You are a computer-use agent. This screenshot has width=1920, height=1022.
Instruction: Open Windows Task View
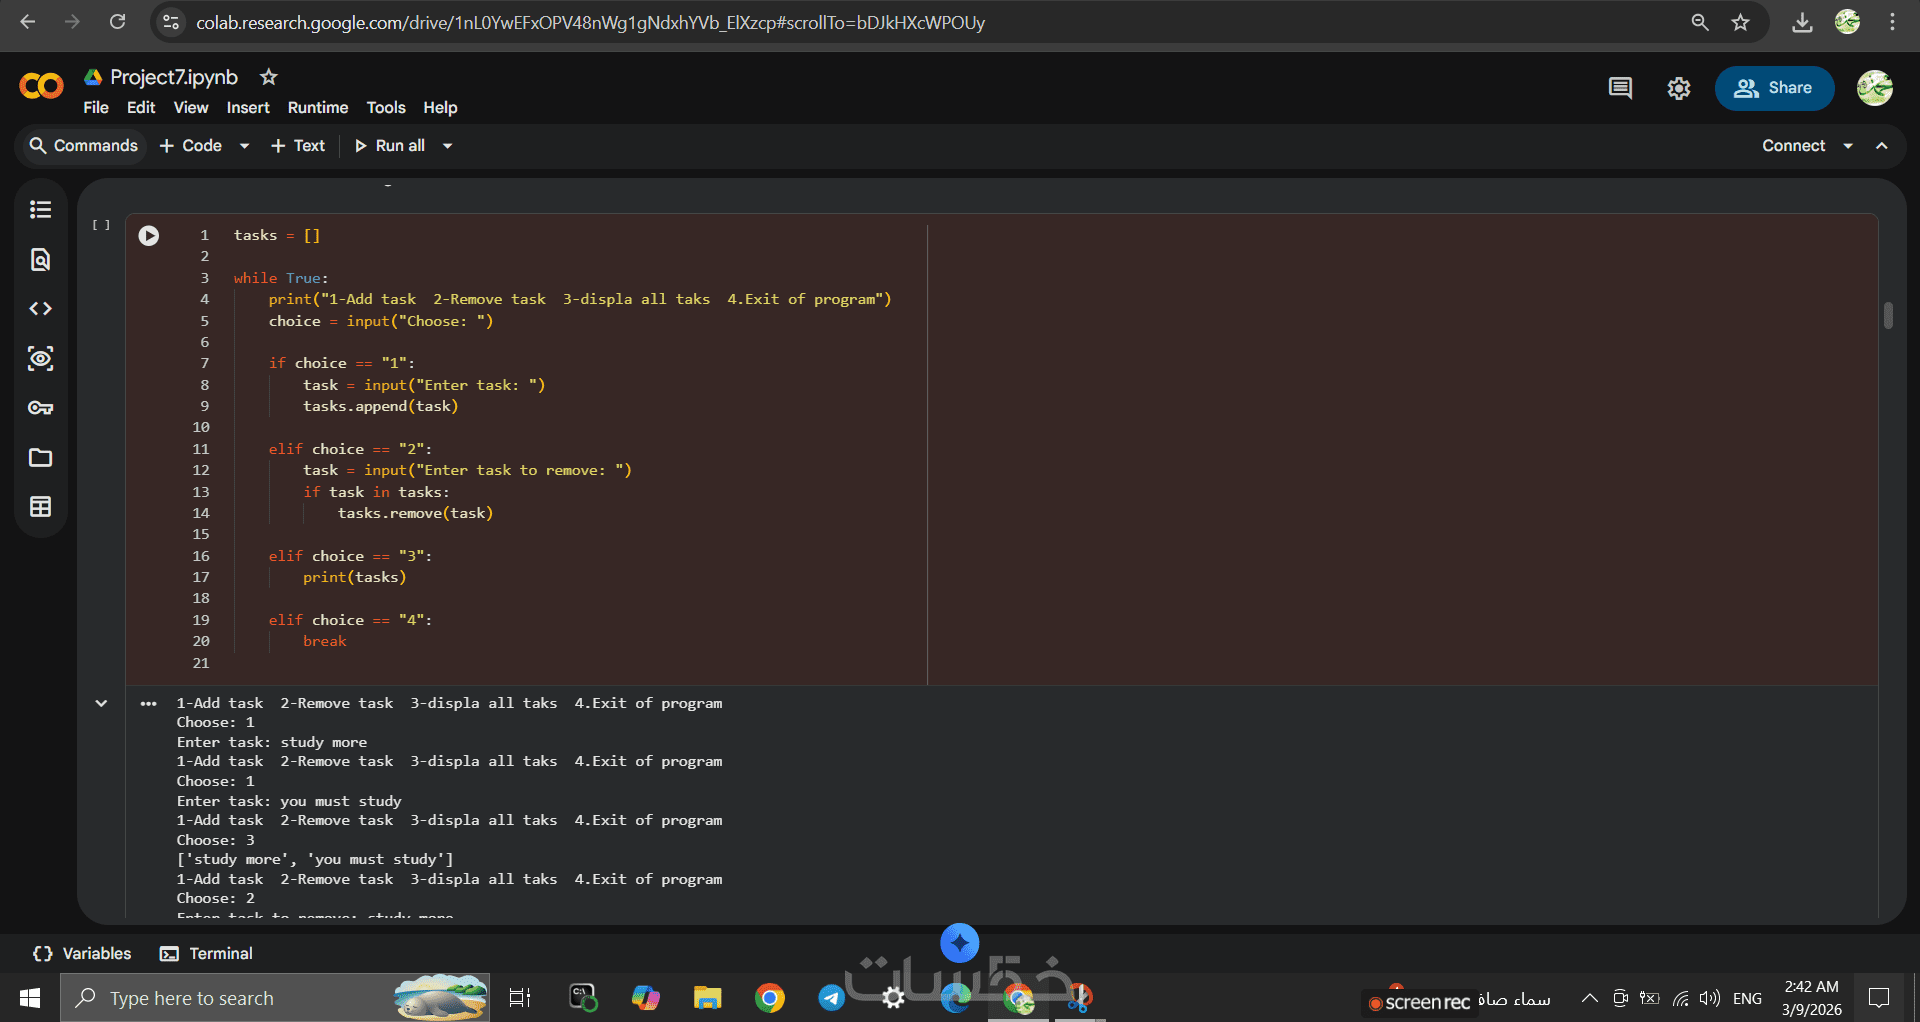520,998
